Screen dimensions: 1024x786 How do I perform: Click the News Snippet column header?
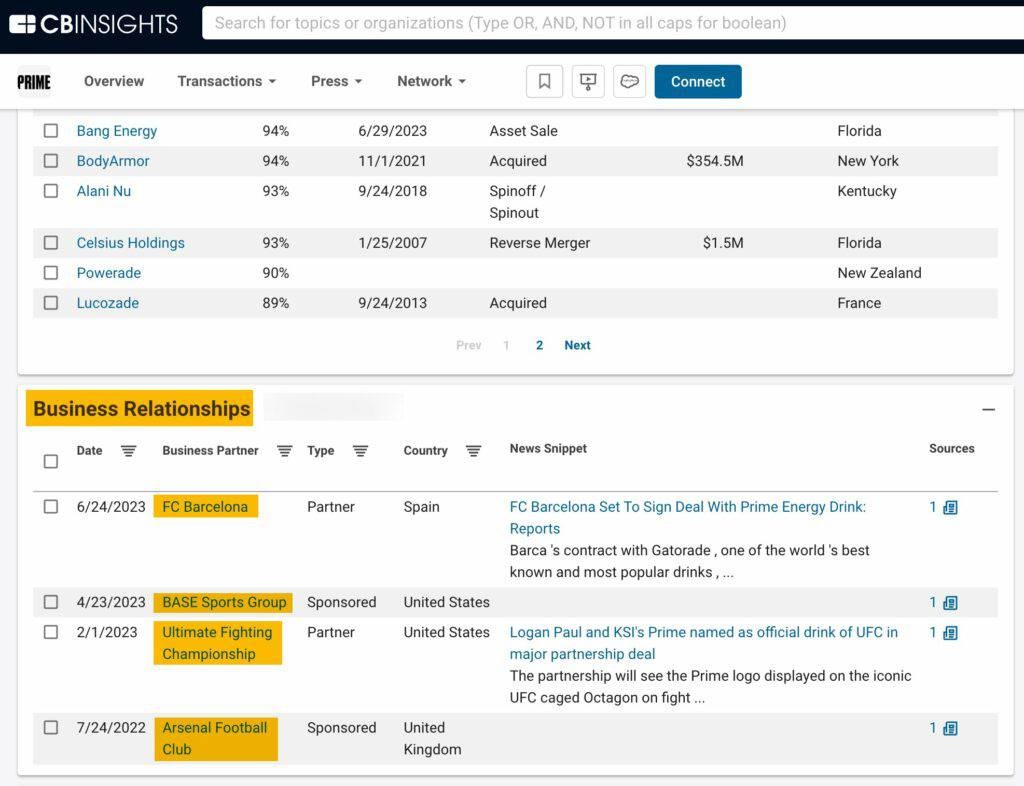tap(548, 448)
